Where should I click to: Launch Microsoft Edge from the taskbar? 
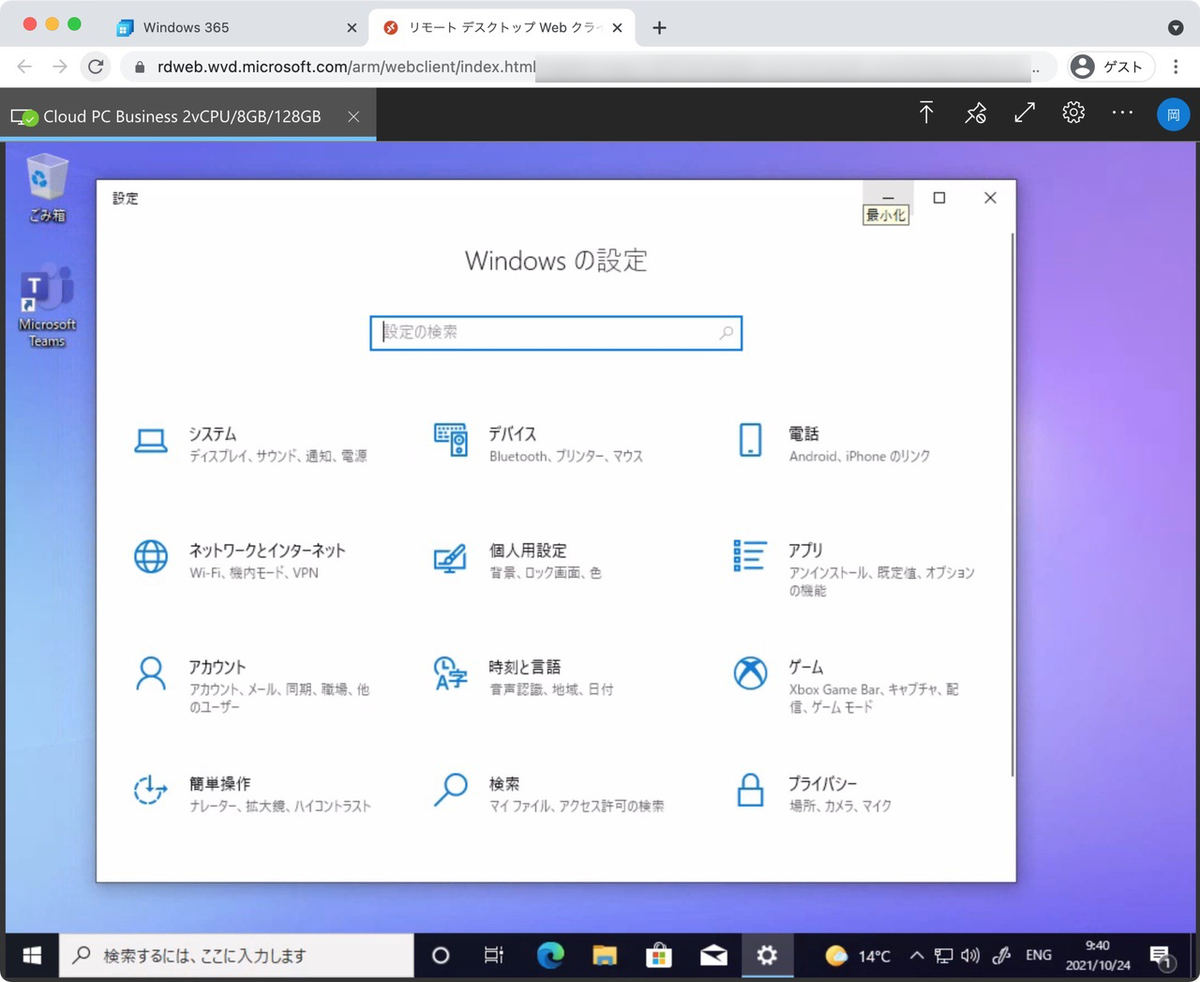click(550, 956)
